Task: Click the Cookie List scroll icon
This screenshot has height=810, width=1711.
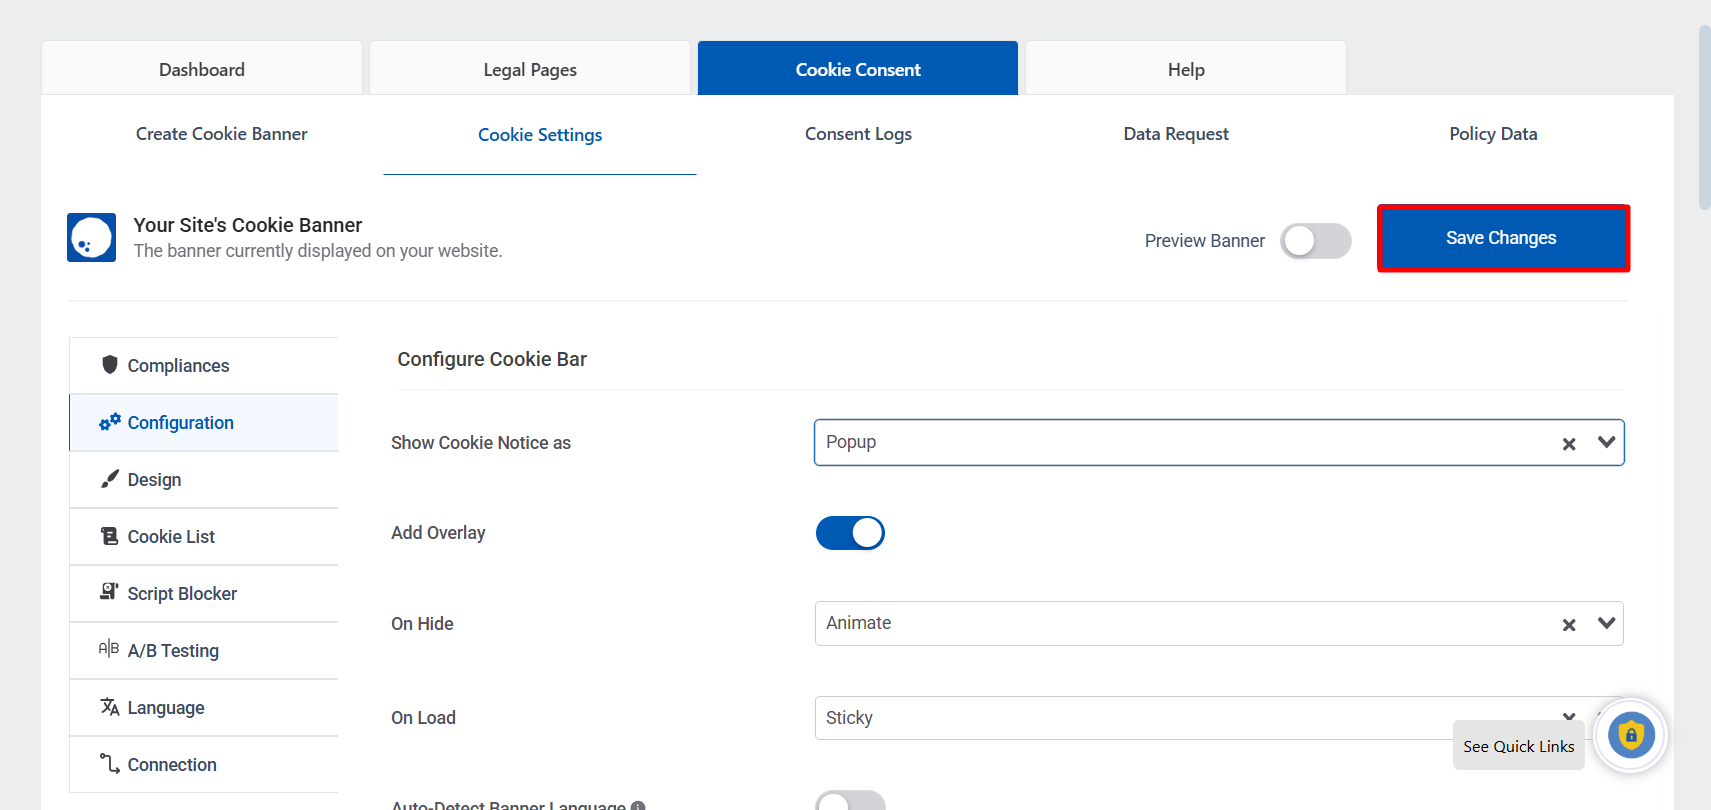Action: coord(110,536)
